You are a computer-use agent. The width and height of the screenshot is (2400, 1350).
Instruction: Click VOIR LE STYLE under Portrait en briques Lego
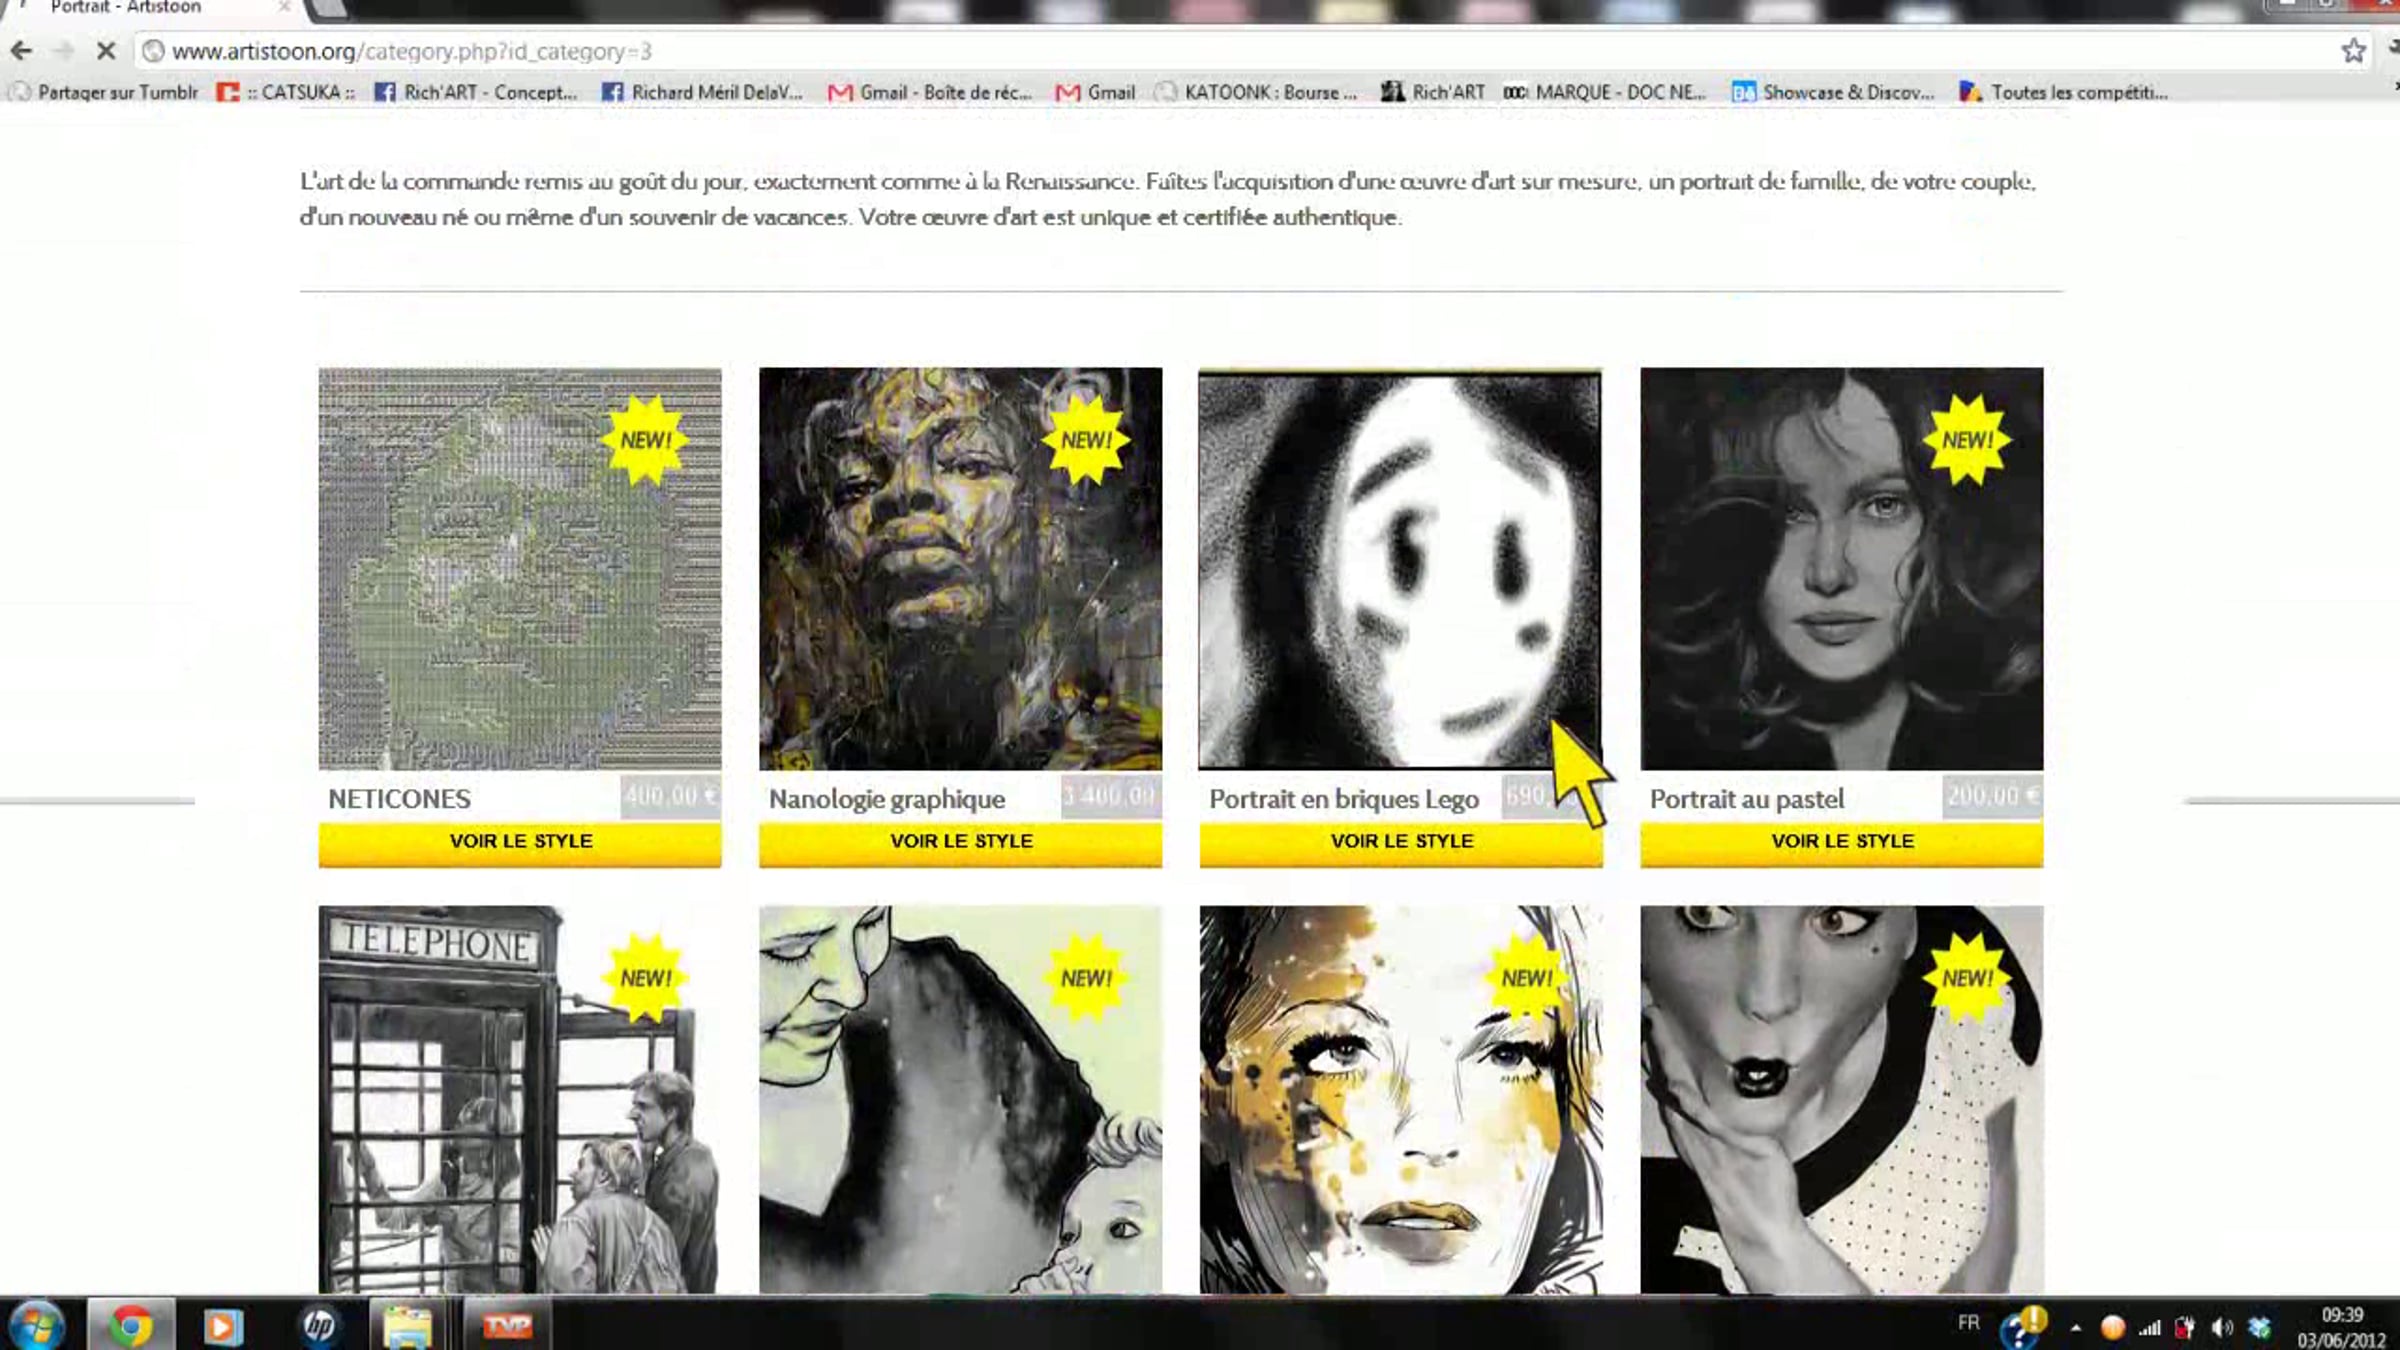pos(1401,842)
